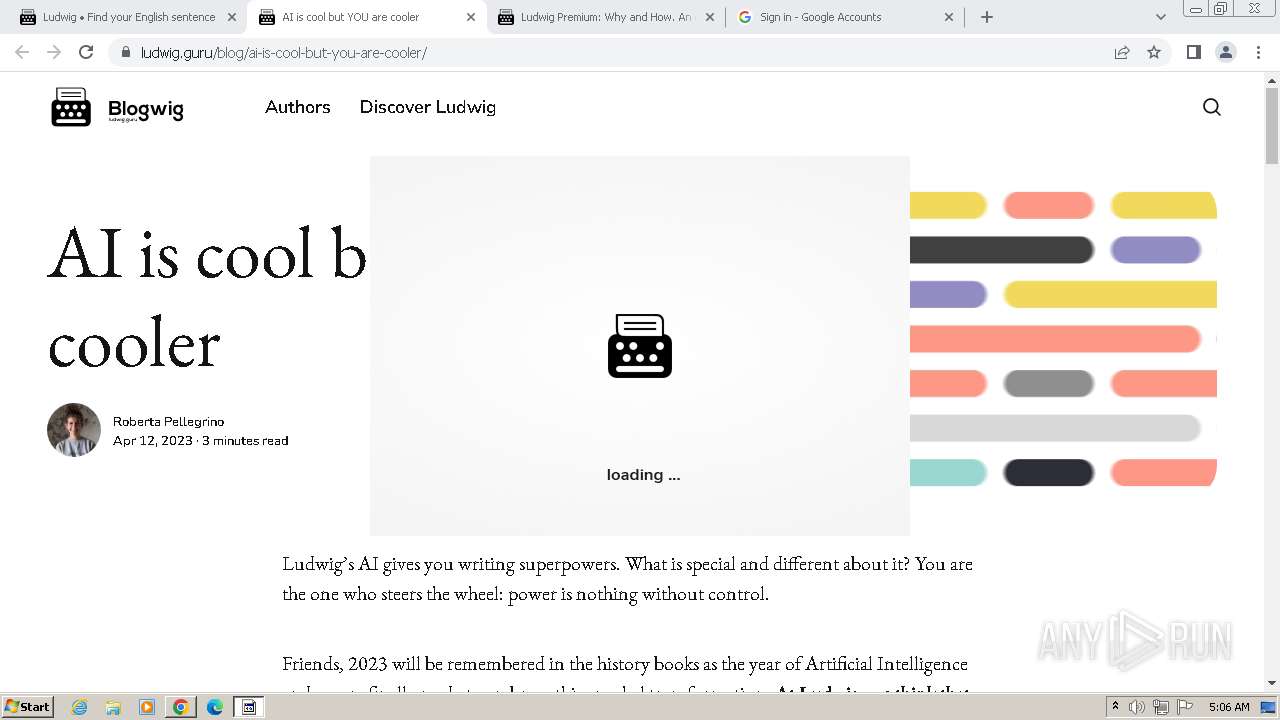
Task: Click the network tray icon
Action: [x=1161, y=707]
